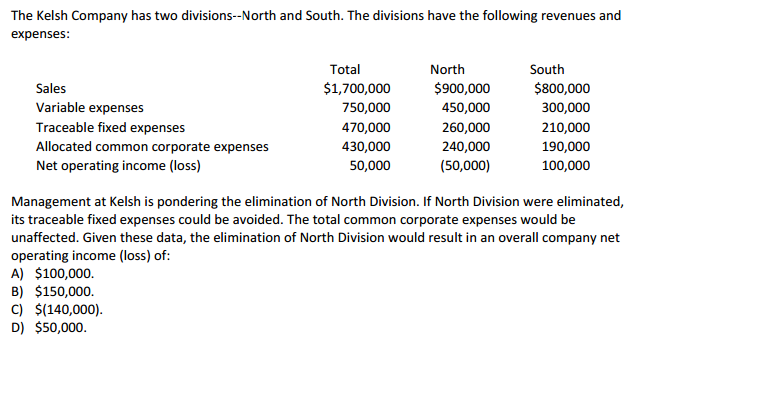Click total traceable fixed expenses 470,000
Screen dimensions: 772x405
pos(366,127)
